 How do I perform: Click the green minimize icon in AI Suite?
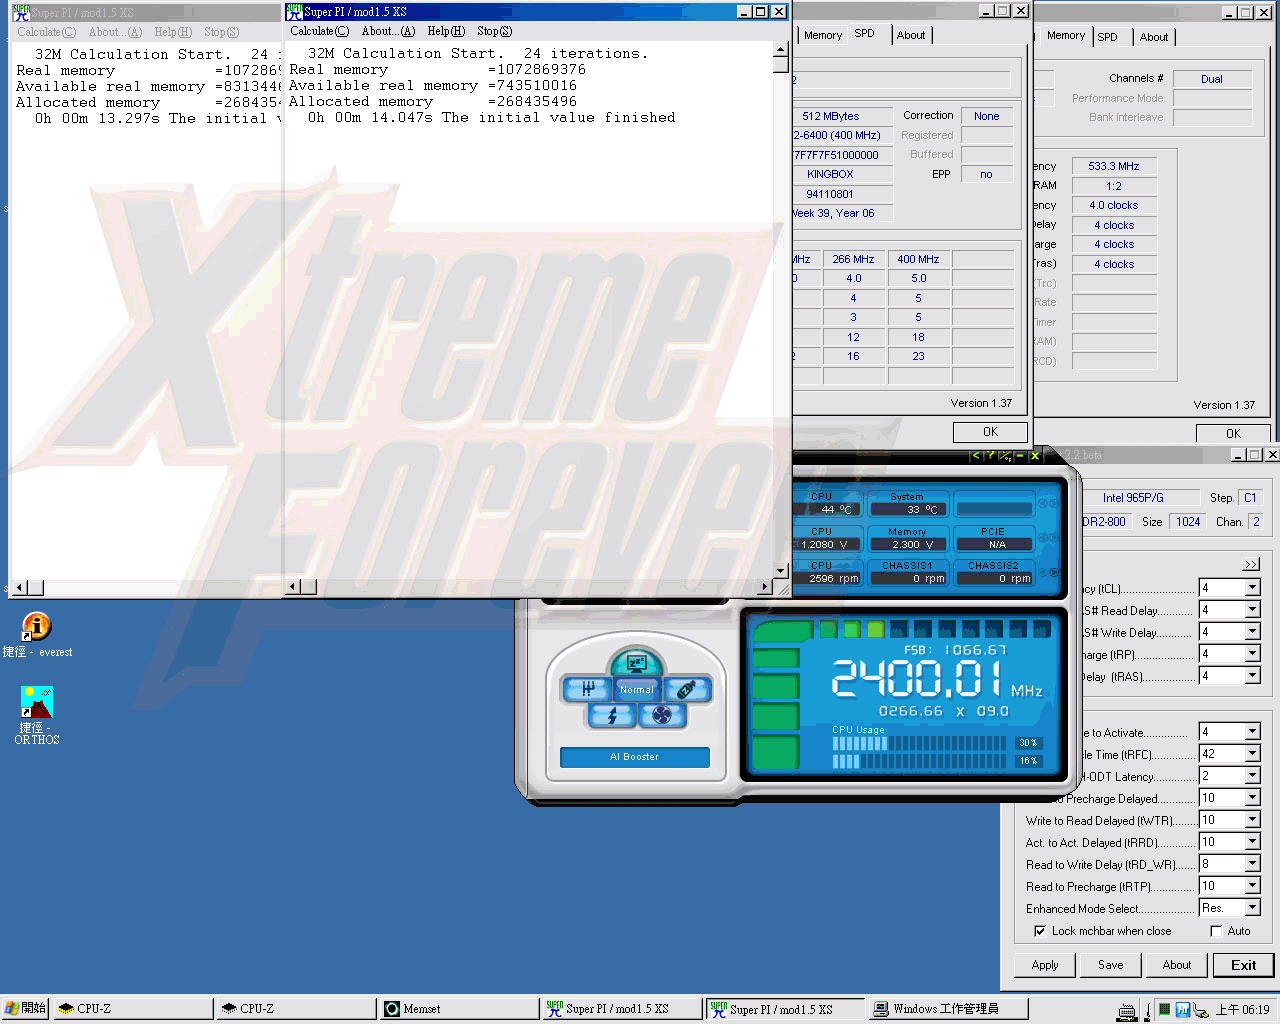point(1020,456)
